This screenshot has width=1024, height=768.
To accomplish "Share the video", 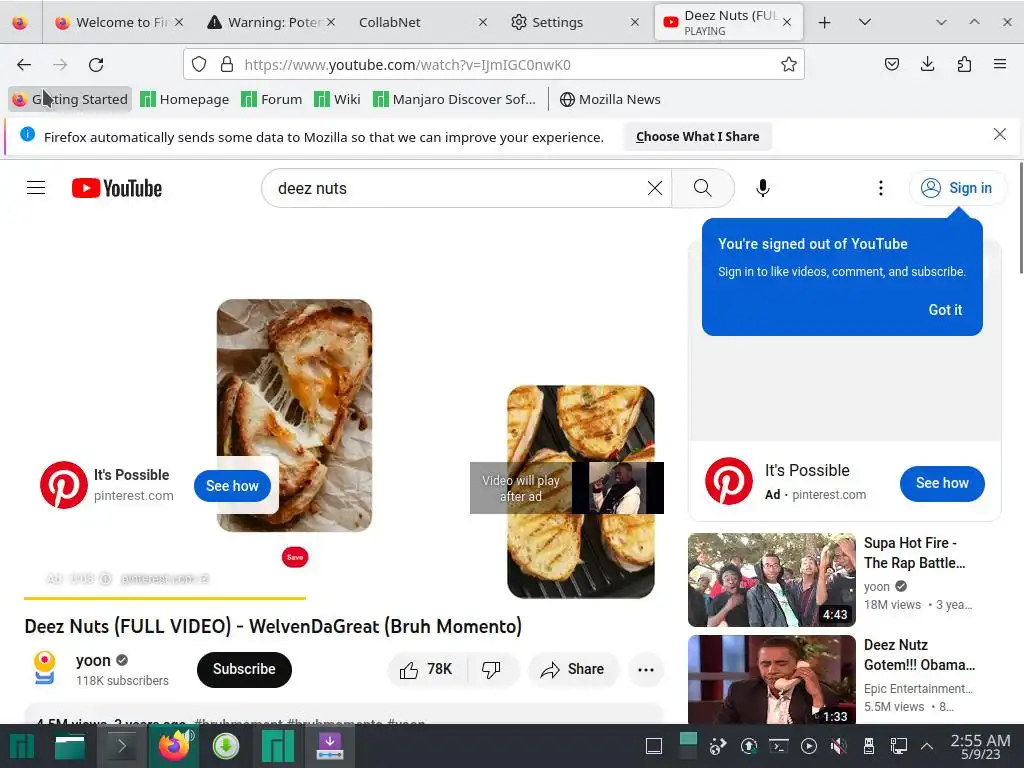I will (573, 669).
